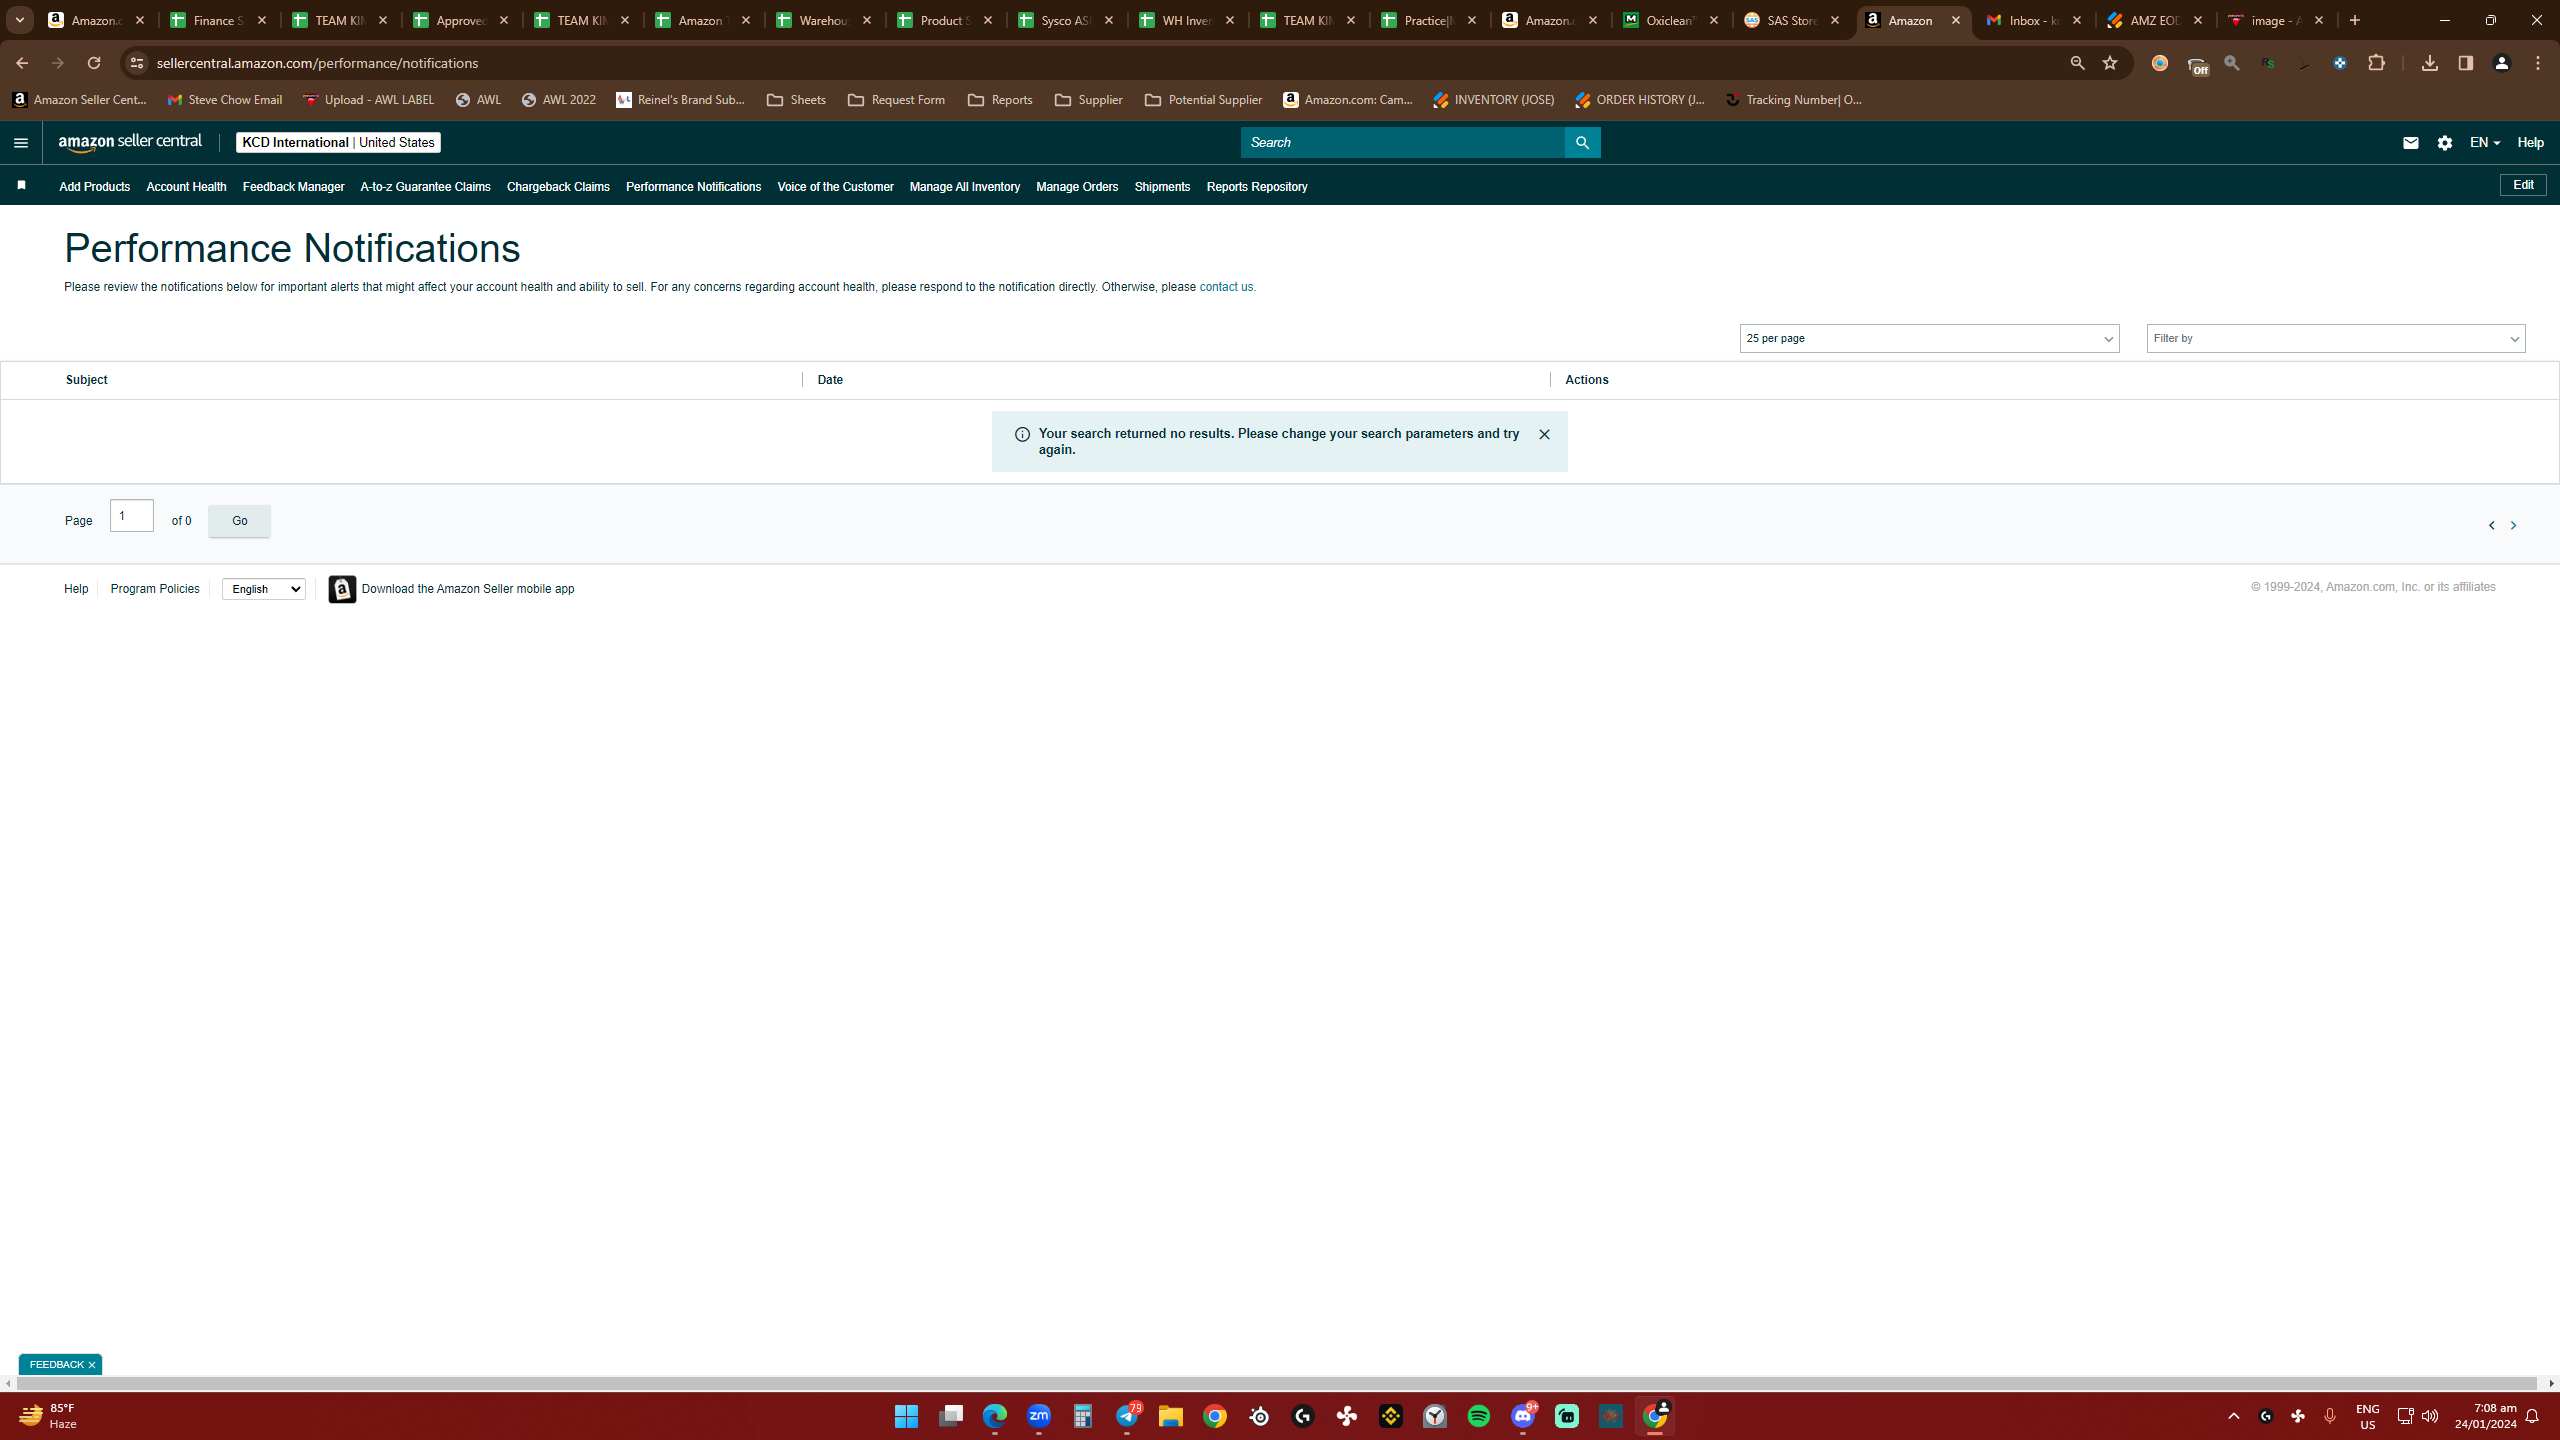Open Zoom from the taskbar
2560x1440 pixels.
1039,1416
